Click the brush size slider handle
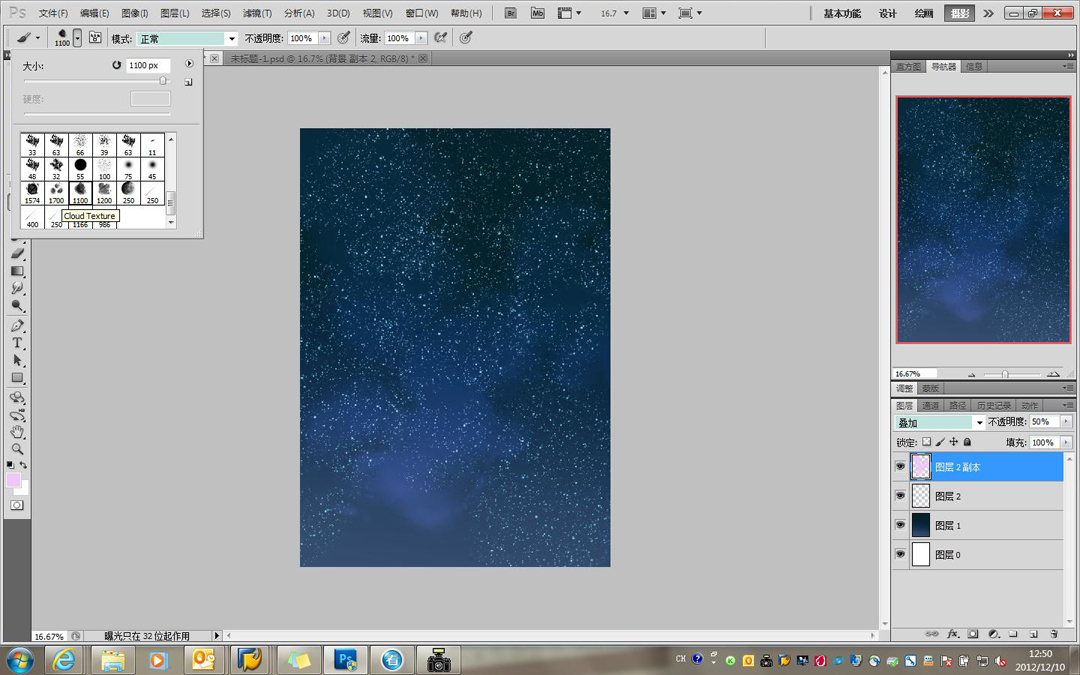The width and height of the screenshot is (1080, 675). [163, 81]
